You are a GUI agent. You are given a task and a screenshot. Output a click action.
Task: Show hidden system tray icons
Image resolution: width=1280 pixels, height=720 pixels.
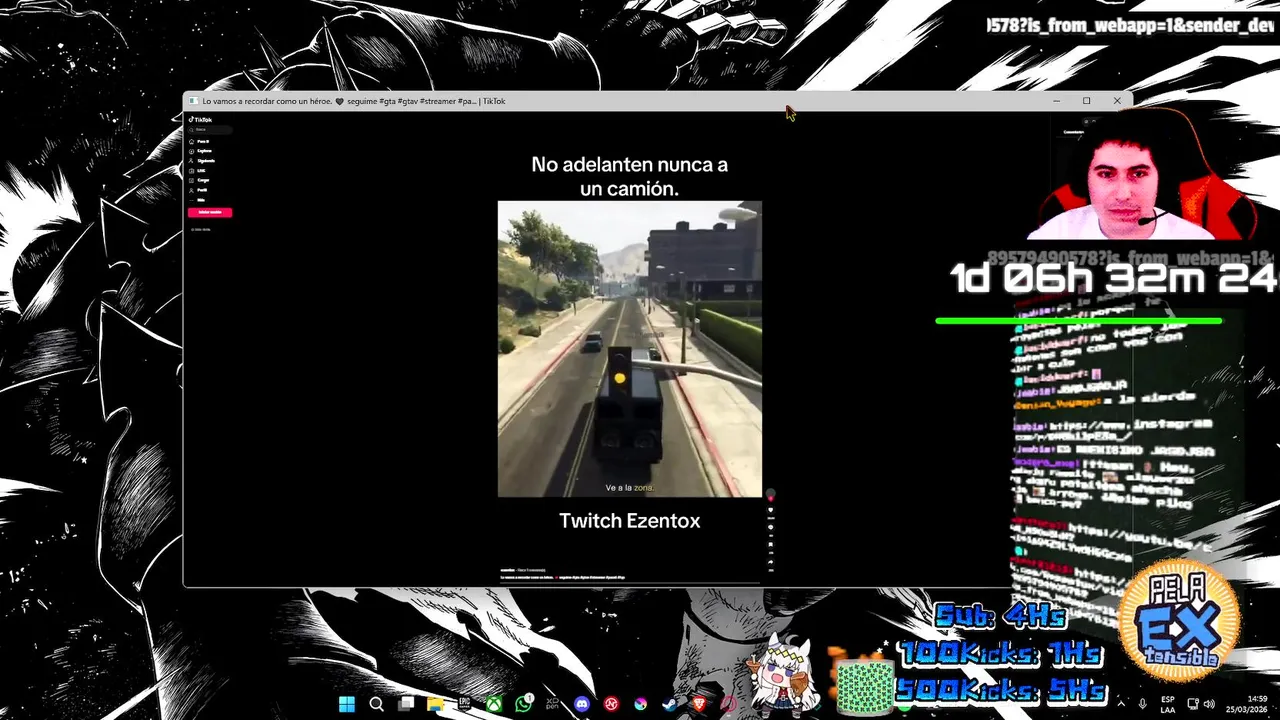coord(1120,705)
